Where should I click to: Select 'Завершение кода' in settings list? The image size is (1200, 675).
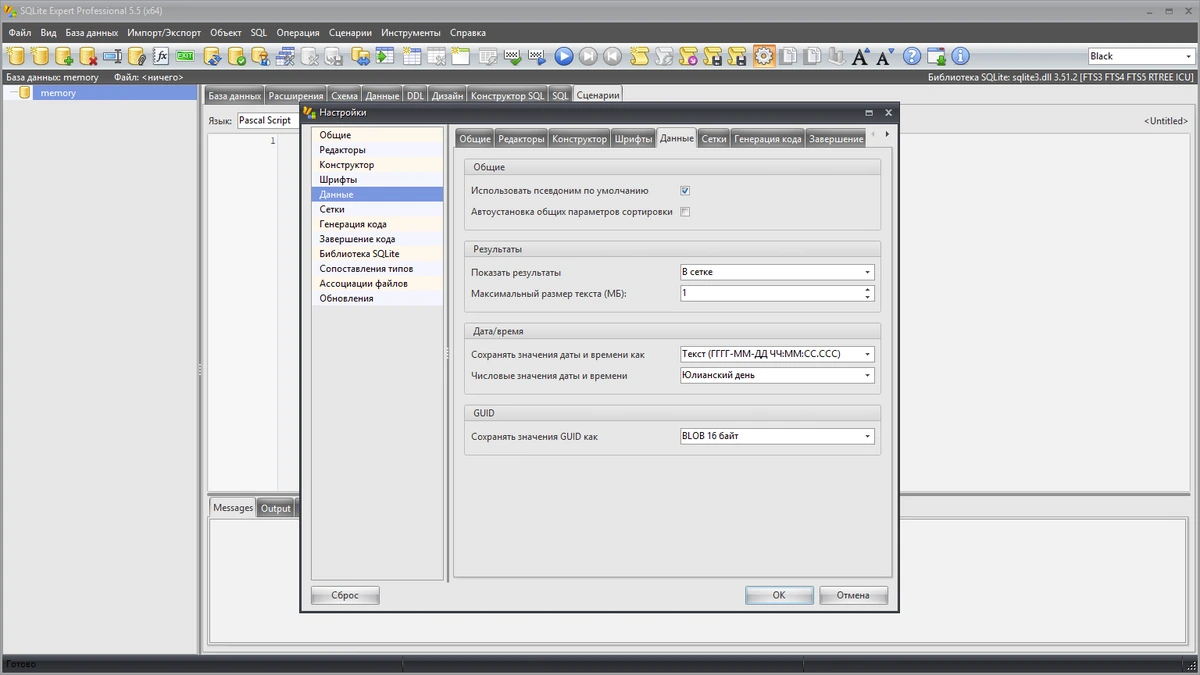pyautogui.click(x=377, y=239)
